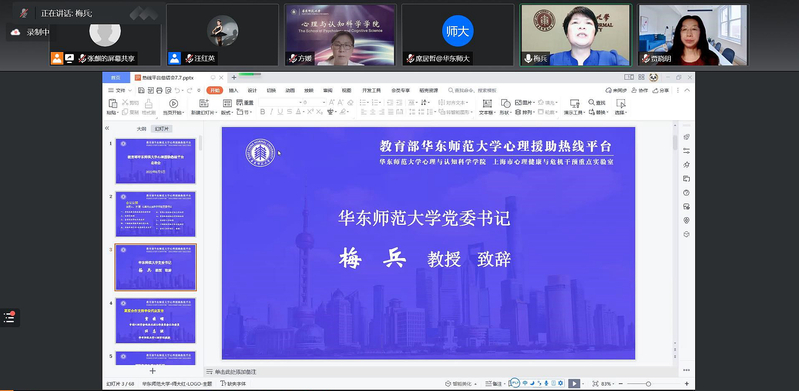Click the print icon in quick toolbar
The image size is (799, 391).
click(x=159, y=90)
